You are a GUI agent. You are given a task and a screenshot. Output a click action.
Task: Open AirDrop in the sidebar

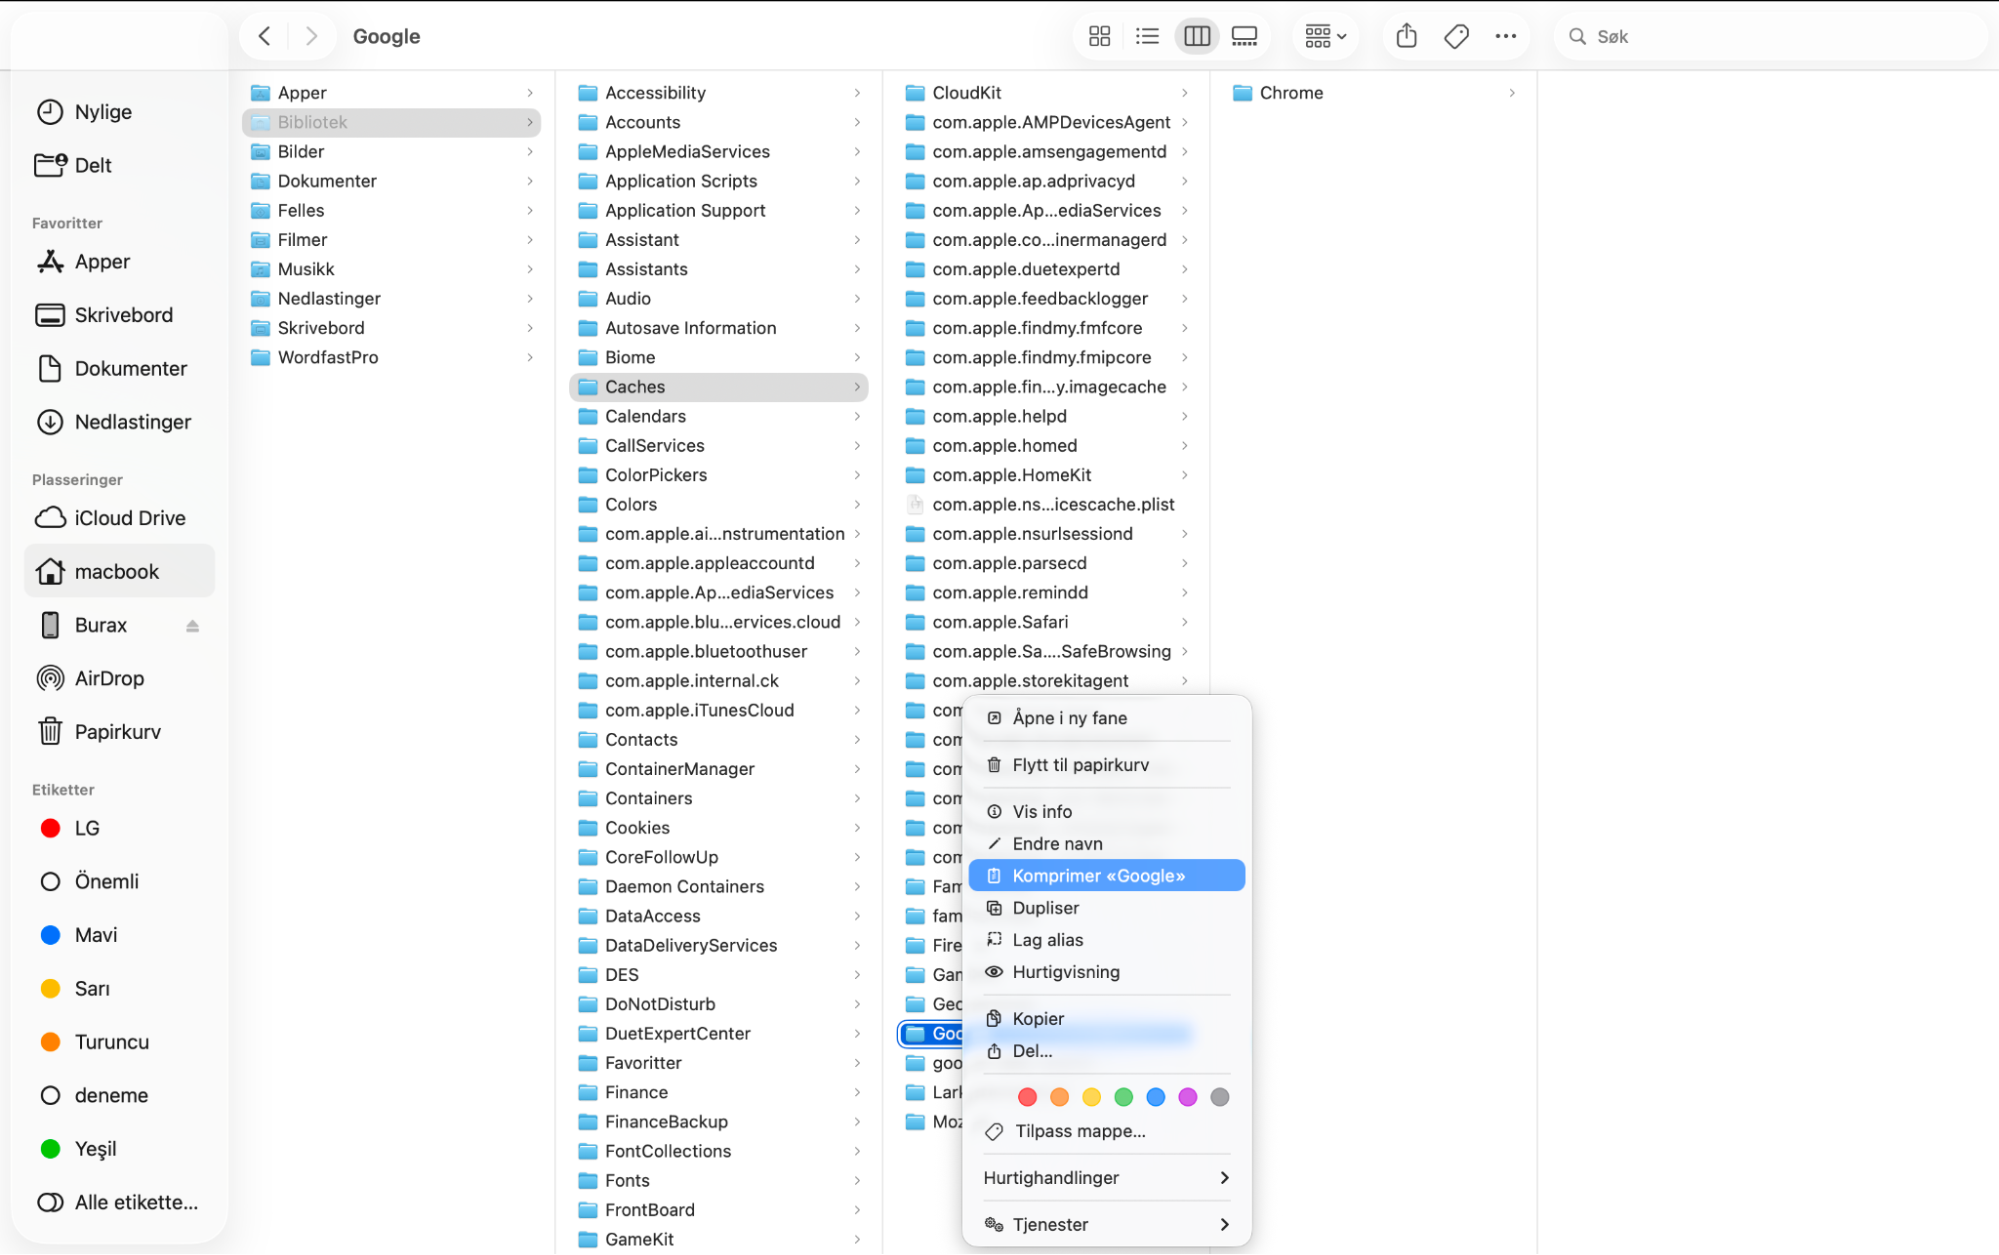(x=119, y=678)
